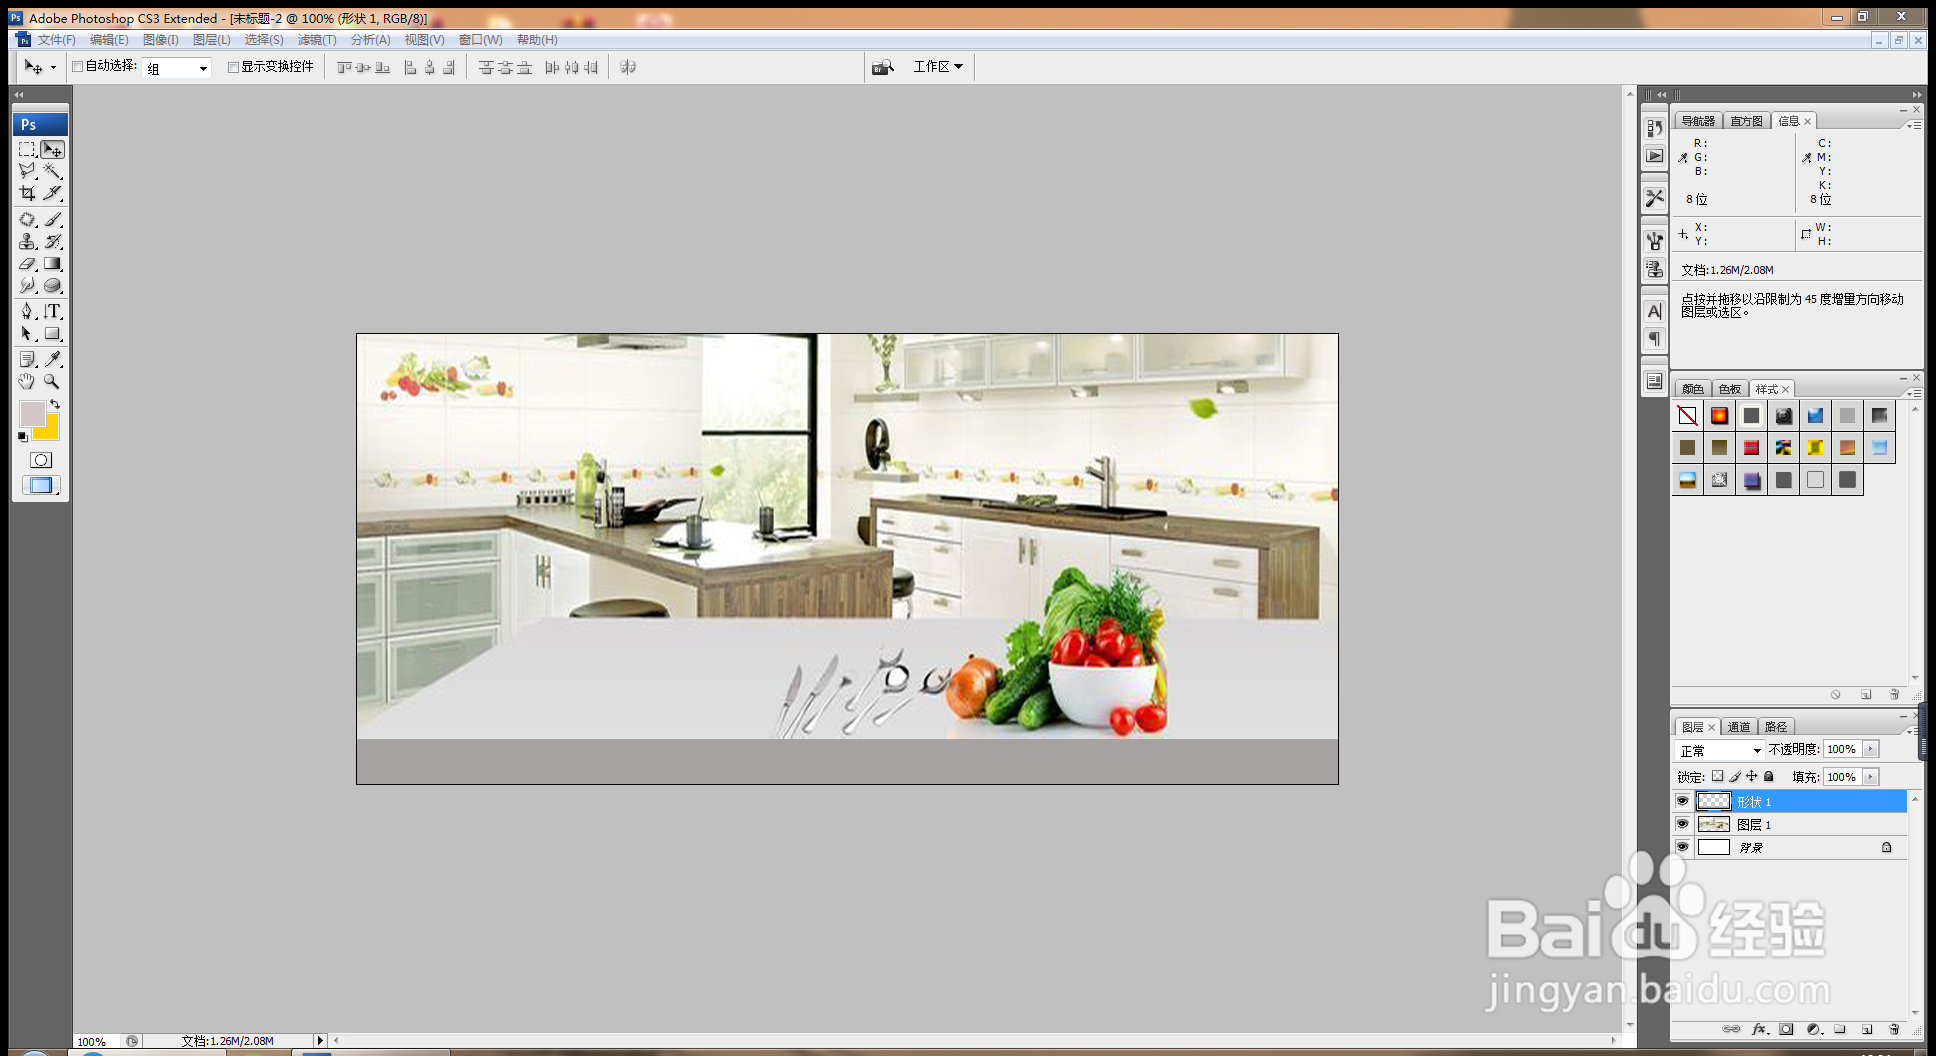The image size is (1936, 1056).
Task: Select the Polygonal Lasso tool
Action: (28, 171)
